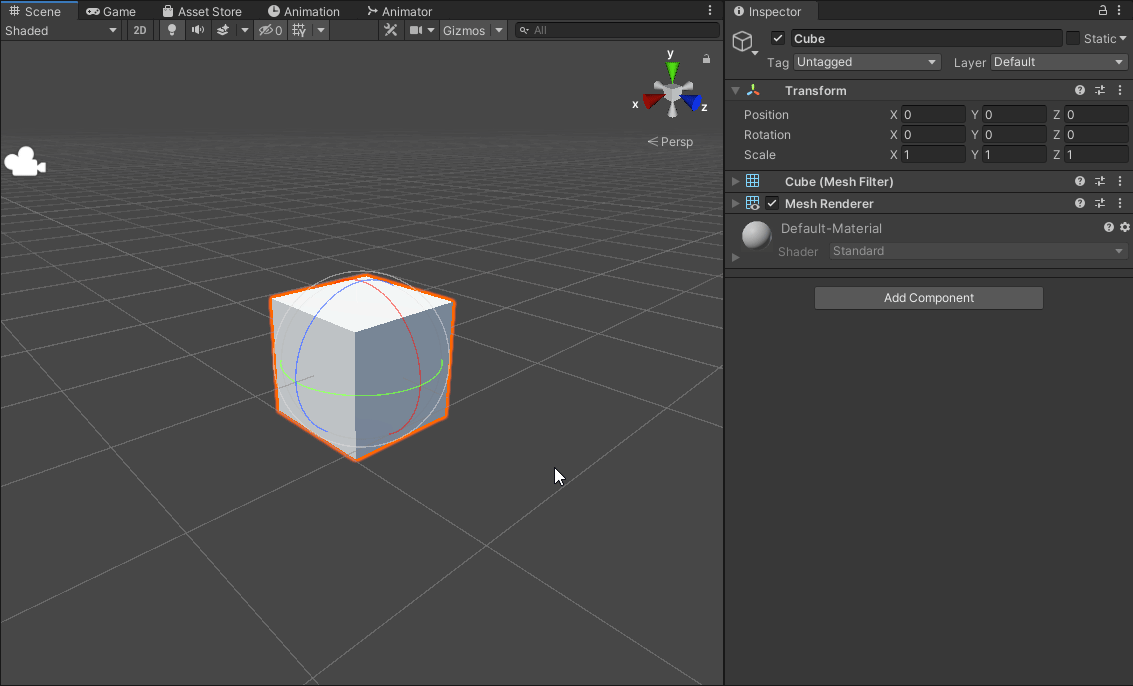Image resolution: width=1133 pixels, height=686 pixels.
Task: Disable the Mesh Renderer component checkbox
Action: coord(772,203)
